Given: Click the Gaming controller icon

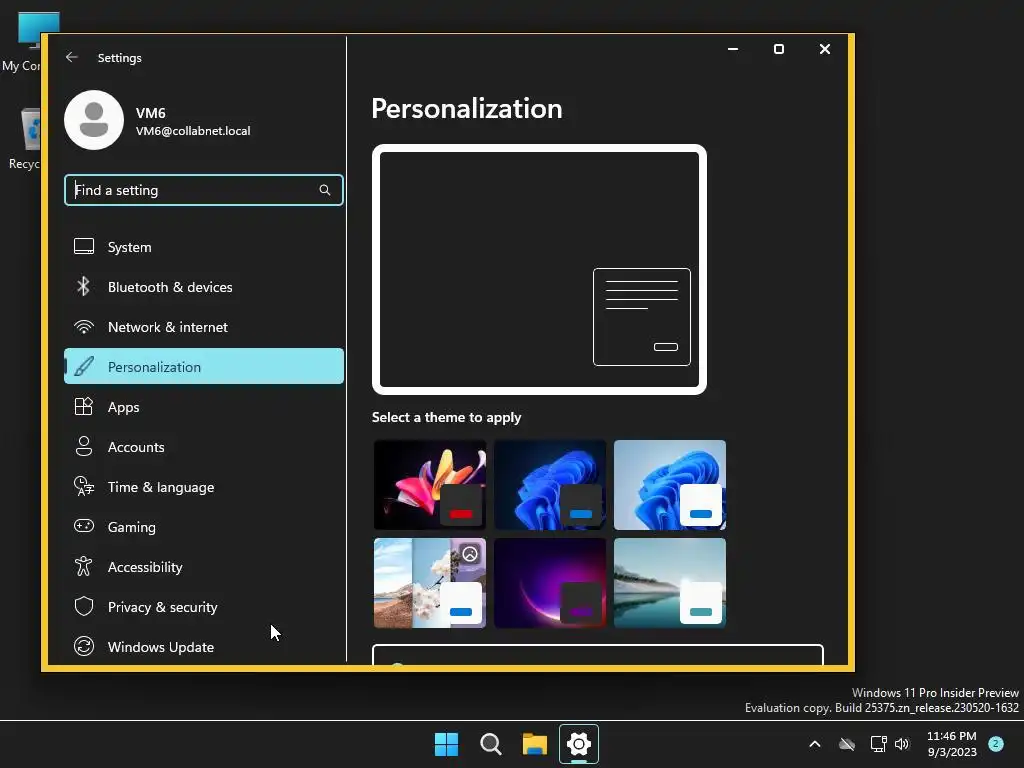Looking at the screenshot, I should point(84,526).
